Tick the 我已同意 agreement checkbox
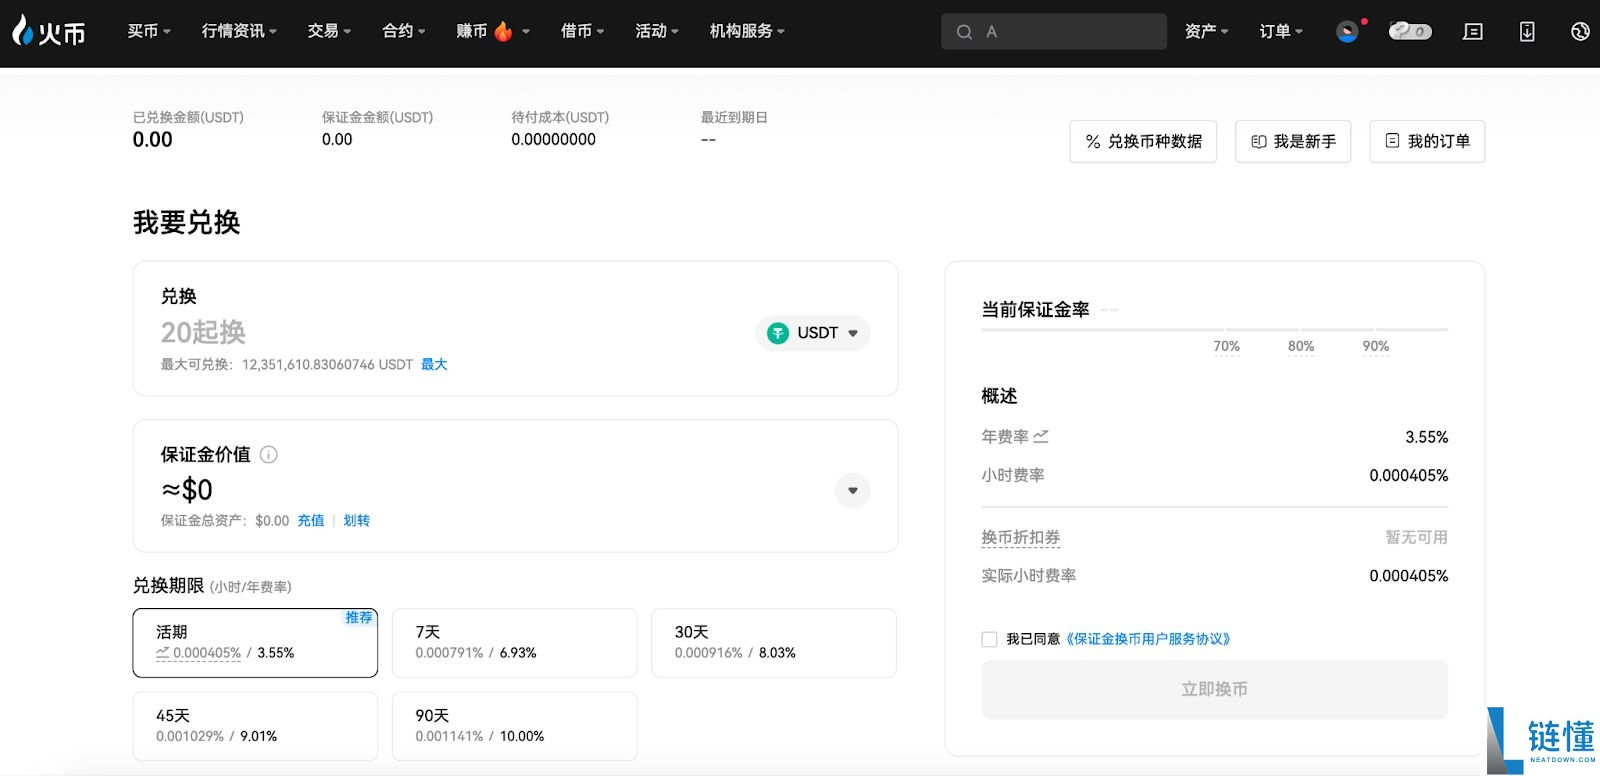Viewport: 1600px width, 776px height. [x=990, y=639]
